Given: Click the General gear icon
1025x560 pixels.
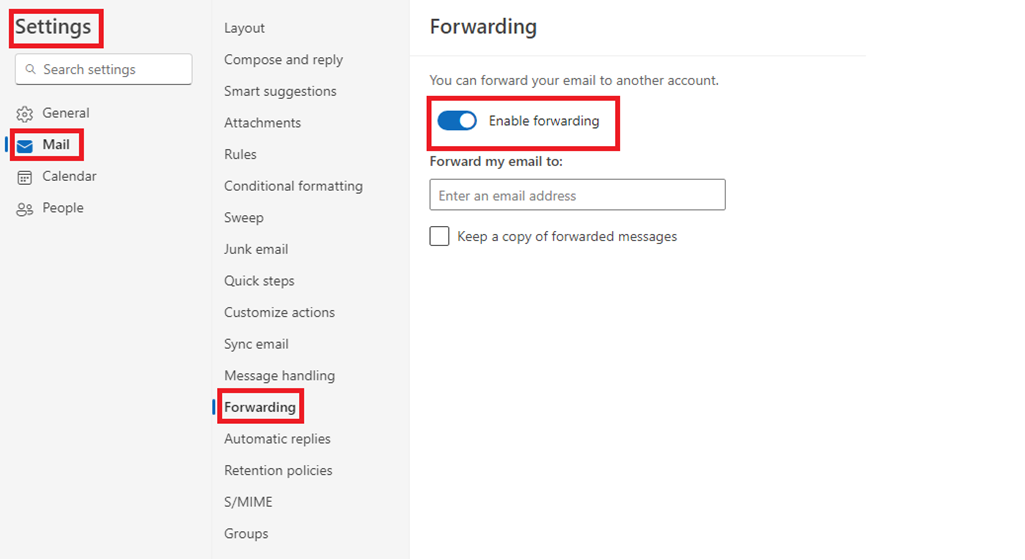Looking at the screenshot, I should tap(25, 114).
